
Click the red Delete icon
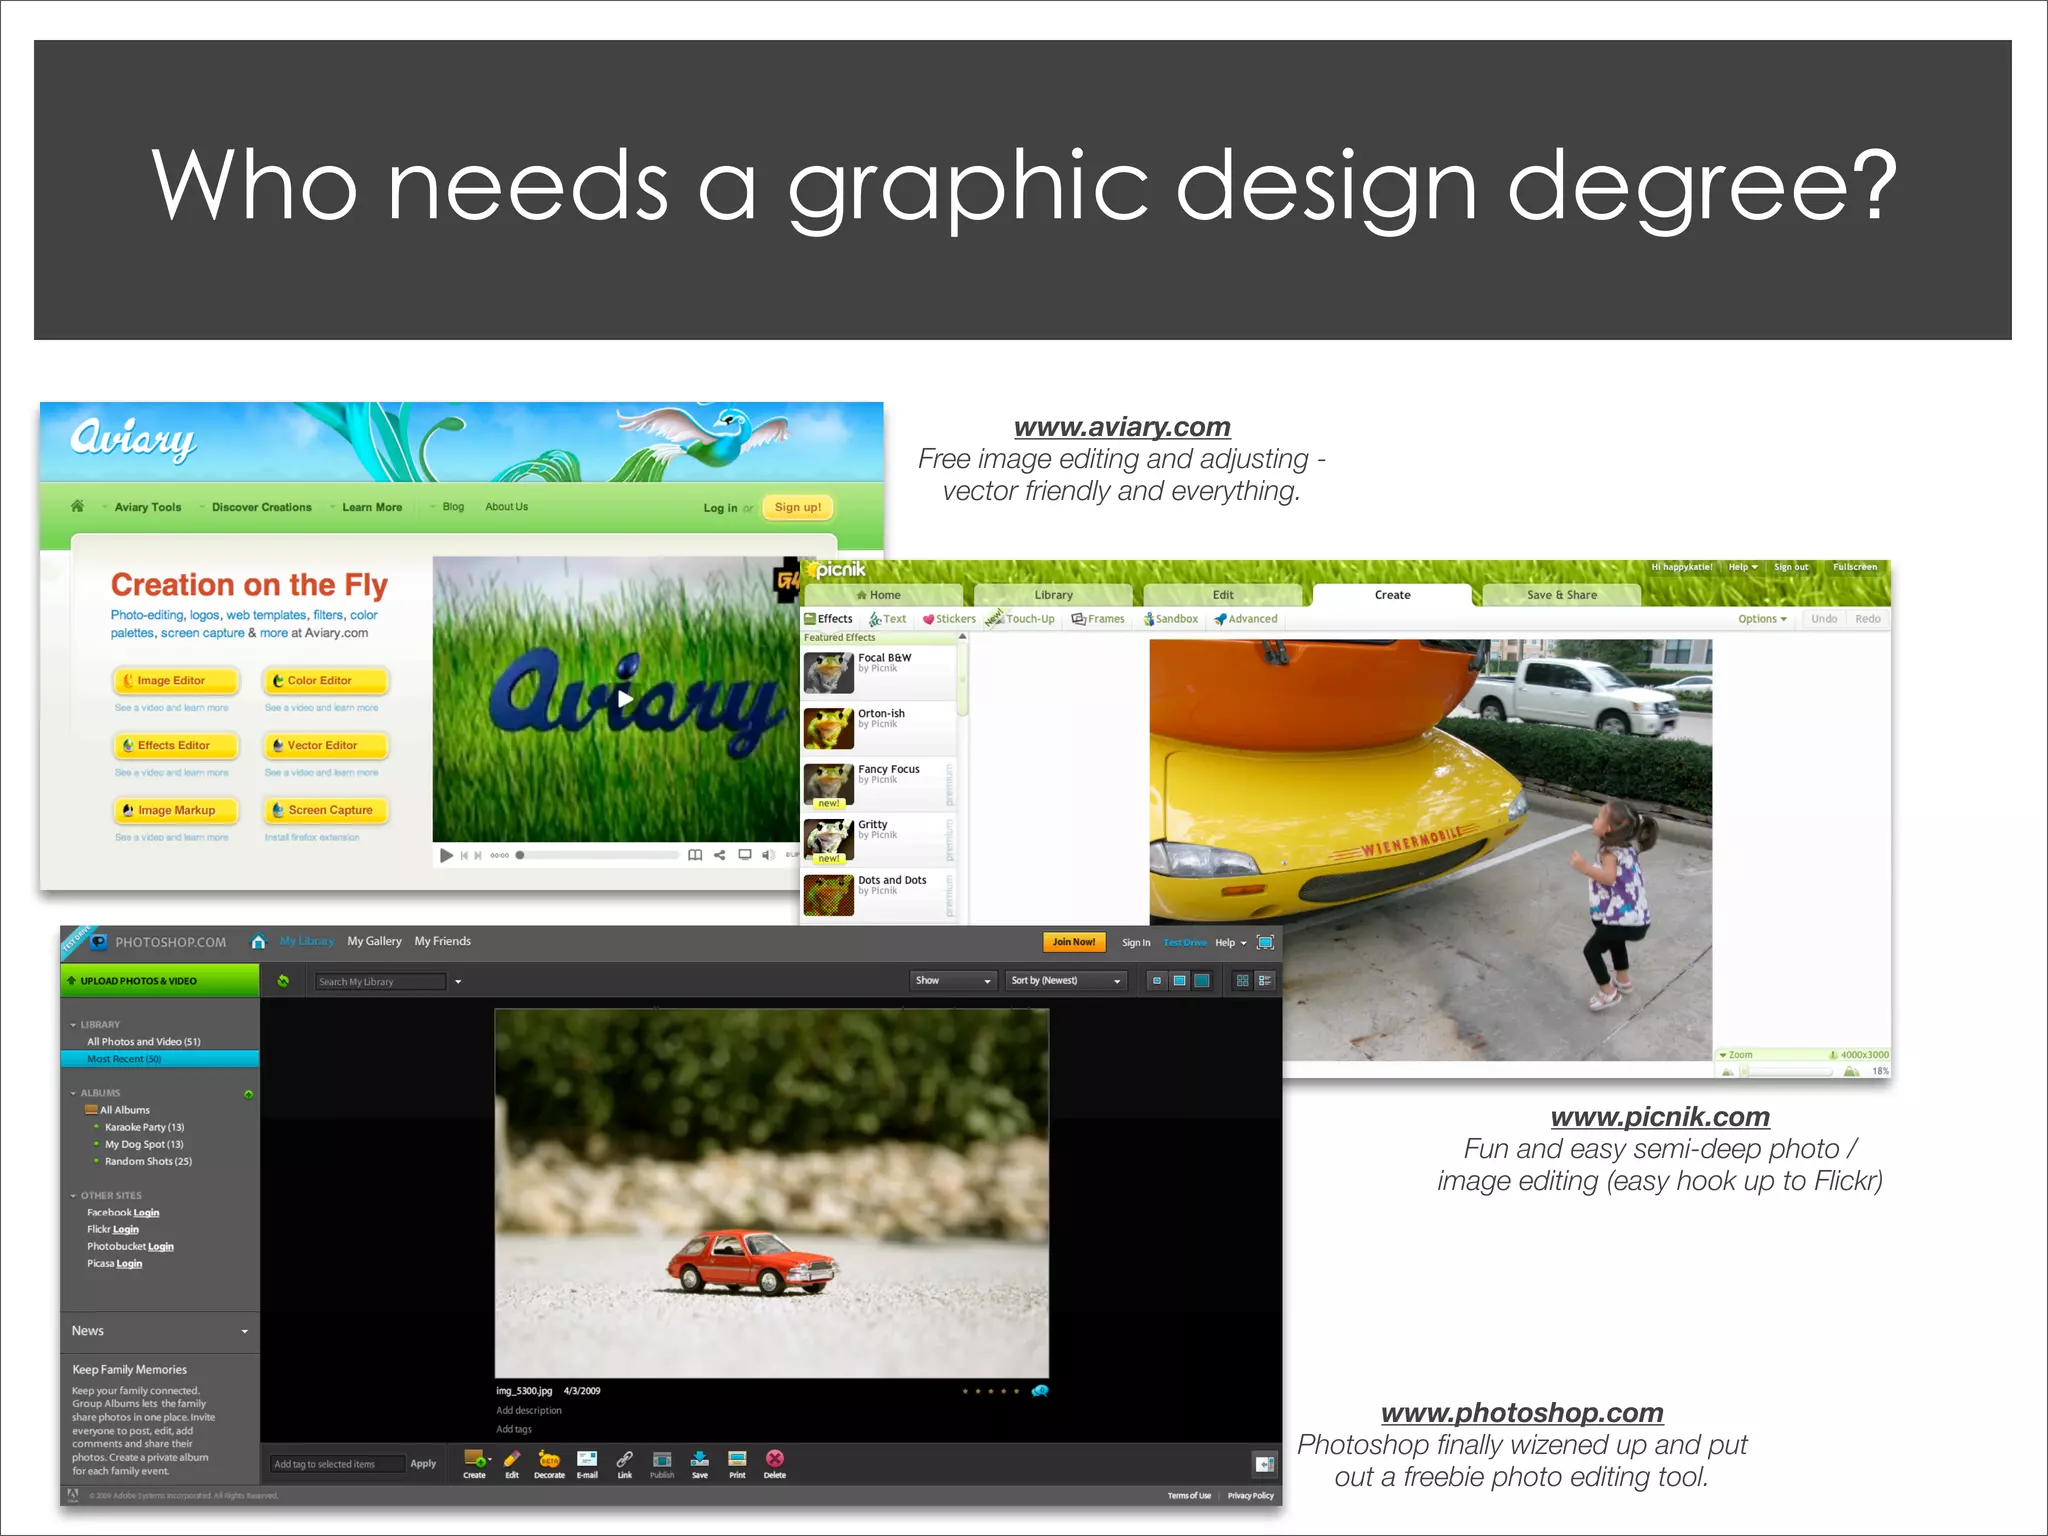[775, 1460]
